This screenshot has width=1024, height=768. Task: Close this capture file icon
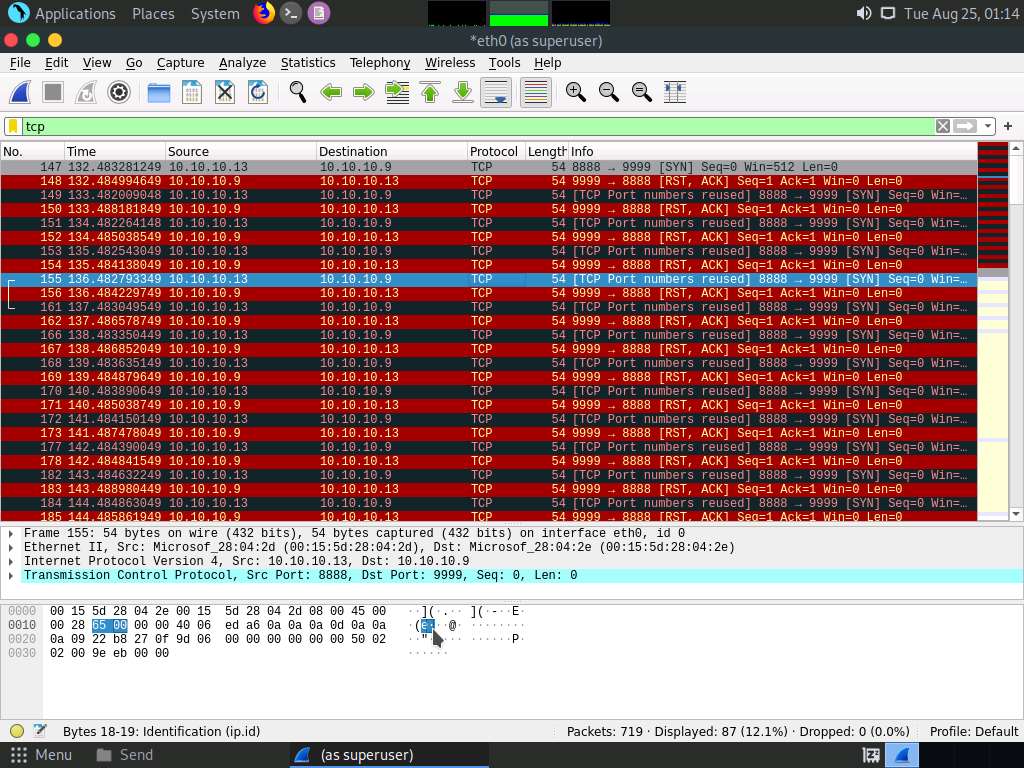coord(225,92)
